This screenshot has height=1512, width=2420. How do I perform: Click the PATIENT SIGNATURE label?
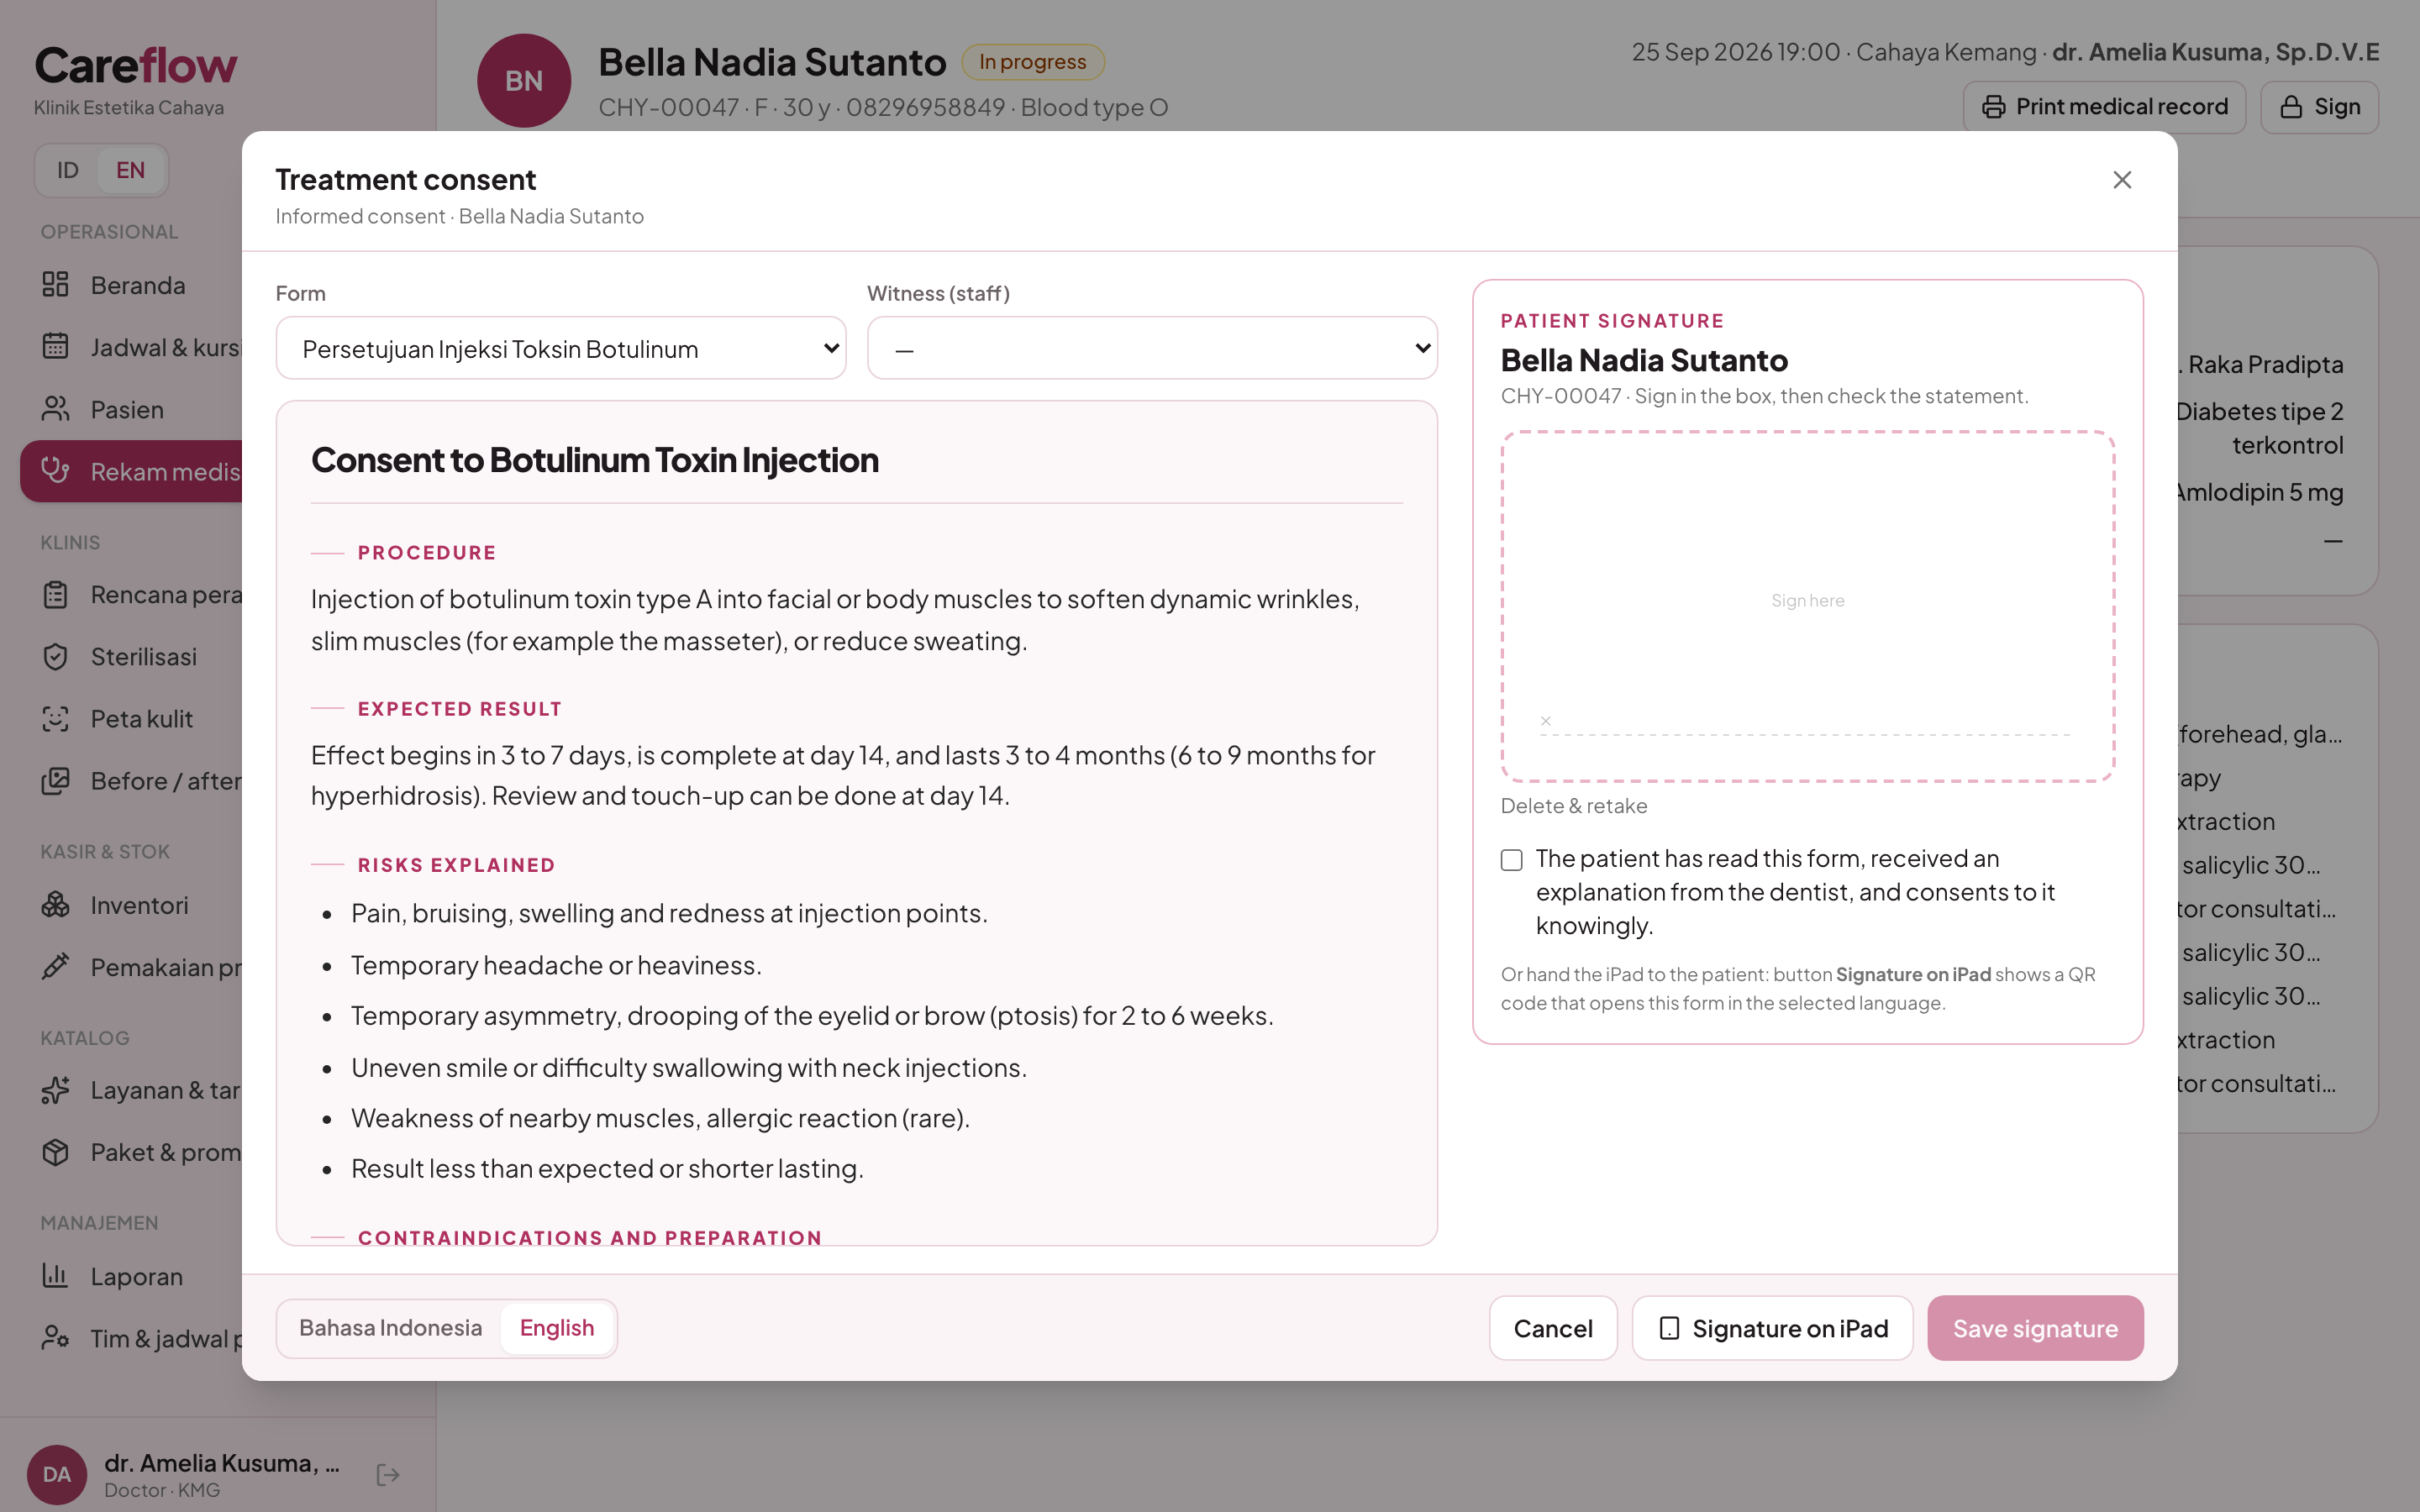point(1612,321)
